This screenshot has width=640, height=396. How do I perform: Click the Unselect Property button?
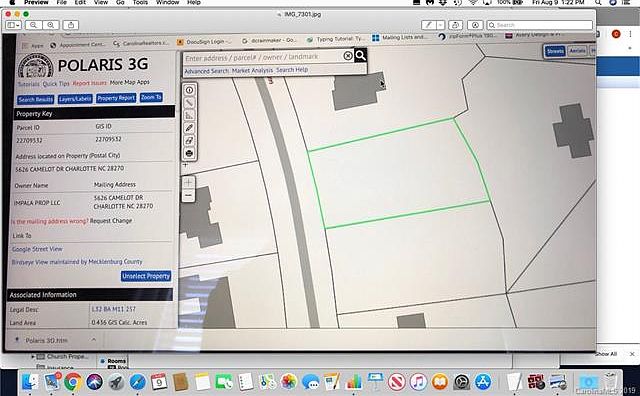point(146,276)
